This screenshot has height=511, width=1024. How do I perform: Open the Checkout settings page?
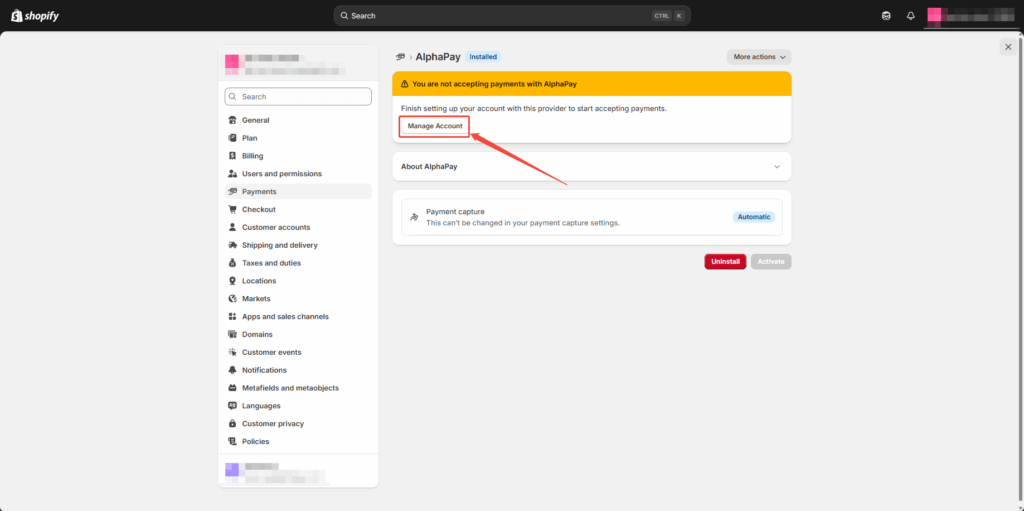pyautogui.click(x=259, y=210)
